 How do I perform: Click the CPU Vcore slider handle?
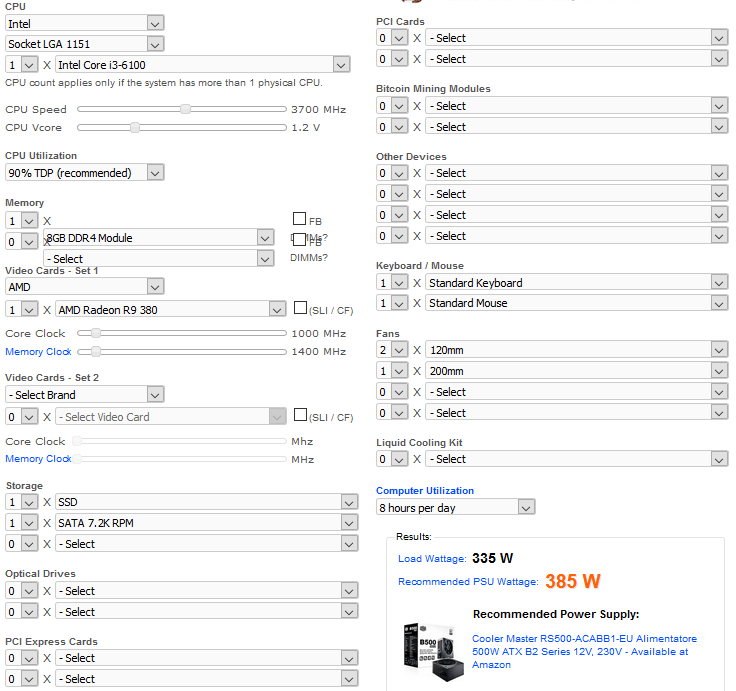click(134, 127)
